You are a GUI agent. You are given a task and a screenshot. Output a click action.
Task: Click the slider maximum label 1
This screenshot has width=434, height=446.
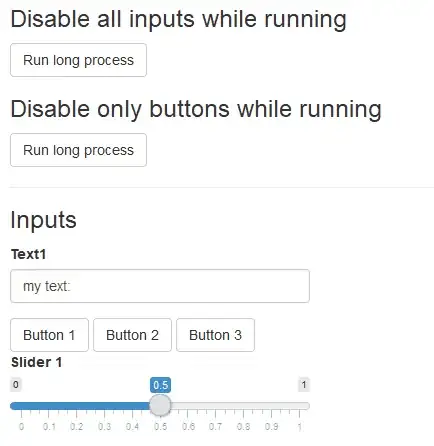304,385
